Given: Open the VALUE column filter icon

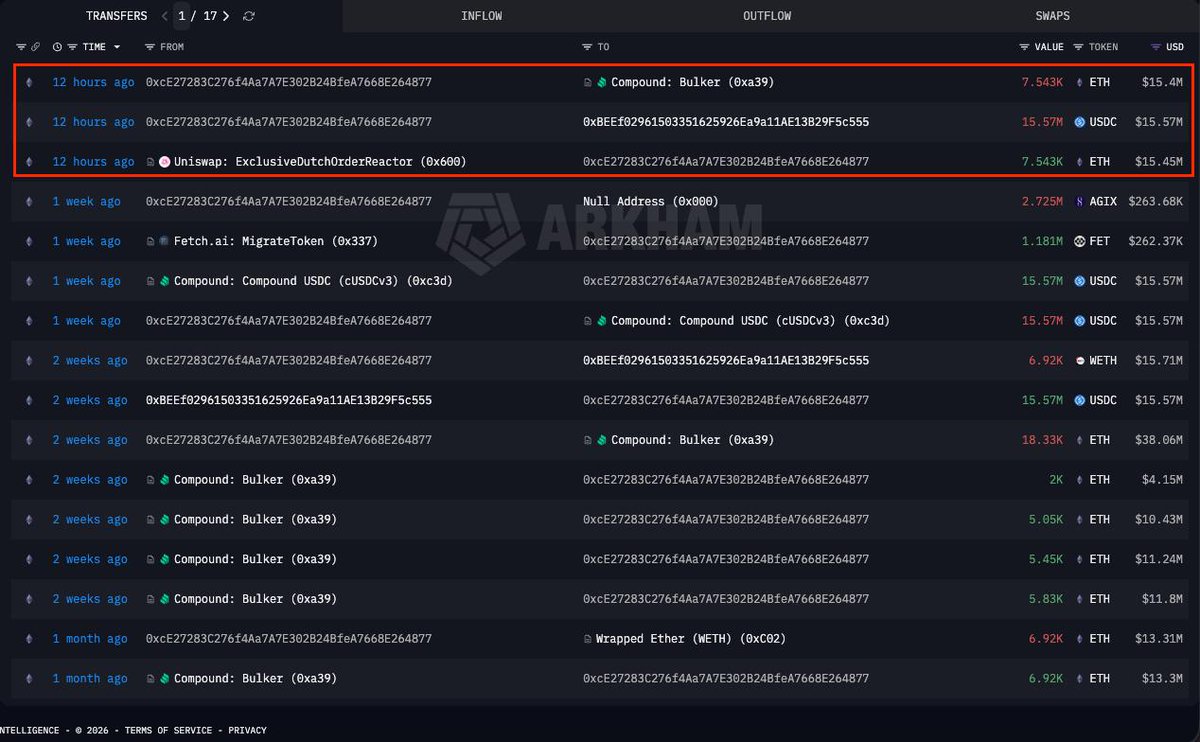Looking at the screenshot, I should 1025,47.
